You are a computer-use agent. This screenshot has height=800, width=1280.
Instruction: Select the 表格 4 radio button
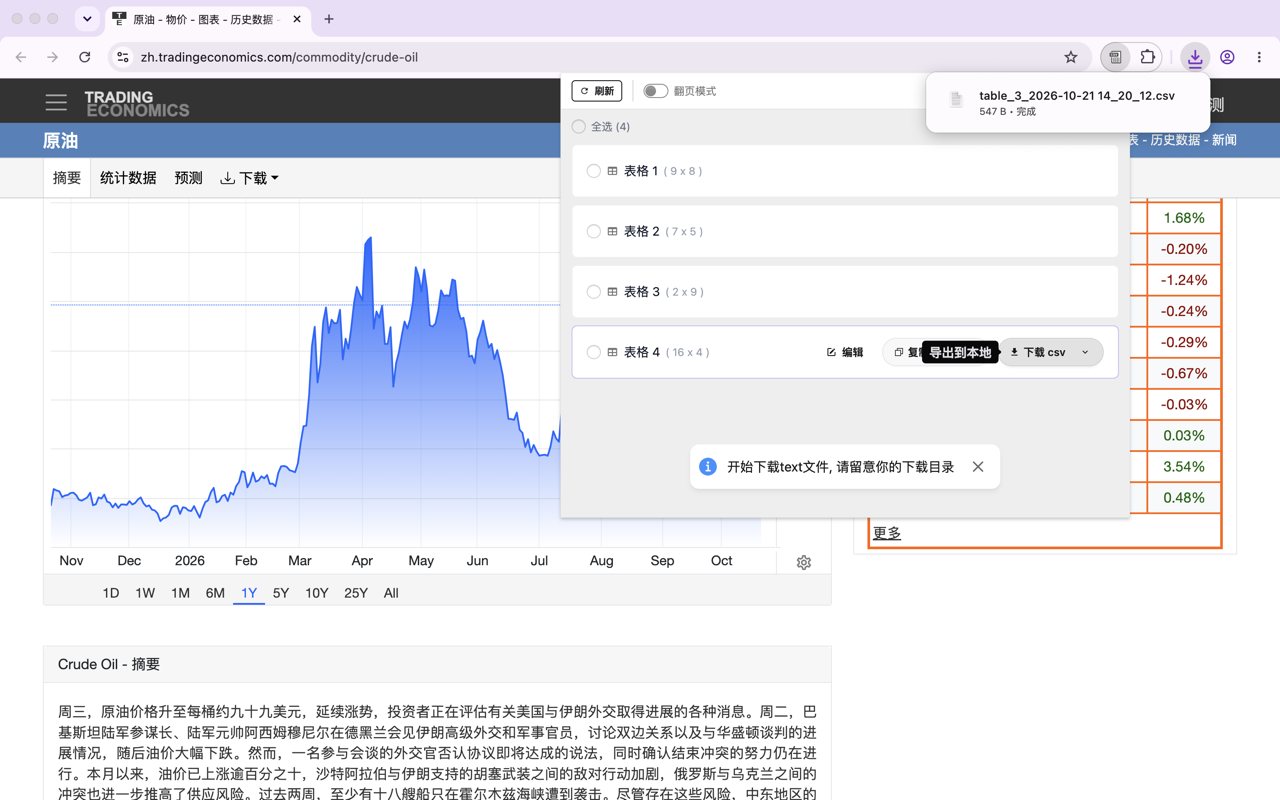(594, 352)
